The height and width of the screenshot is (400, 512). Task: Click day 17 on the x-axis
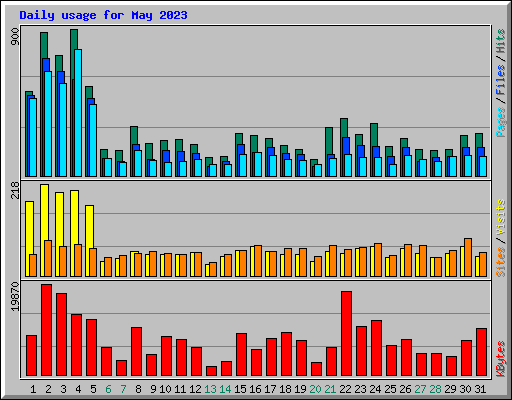pos(270,389)
